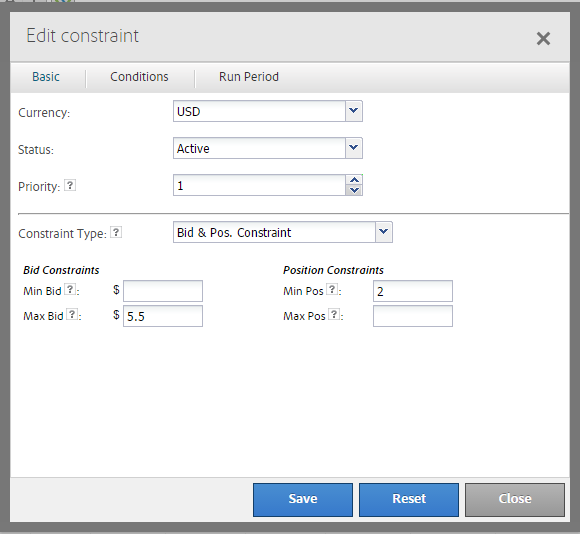Focus the empty Min Bid field
Image resolution: width=580 pixels, height=534 pixels.
pos(163,291)
